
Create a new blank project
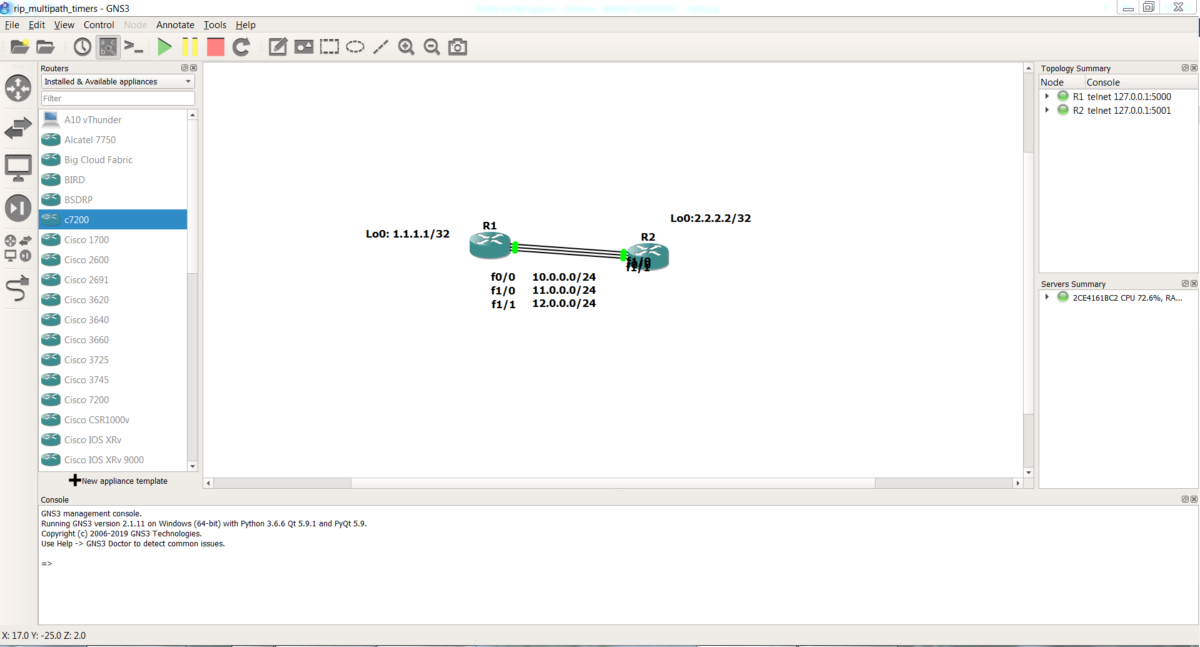pyautogui.click(x=19, y=47)
